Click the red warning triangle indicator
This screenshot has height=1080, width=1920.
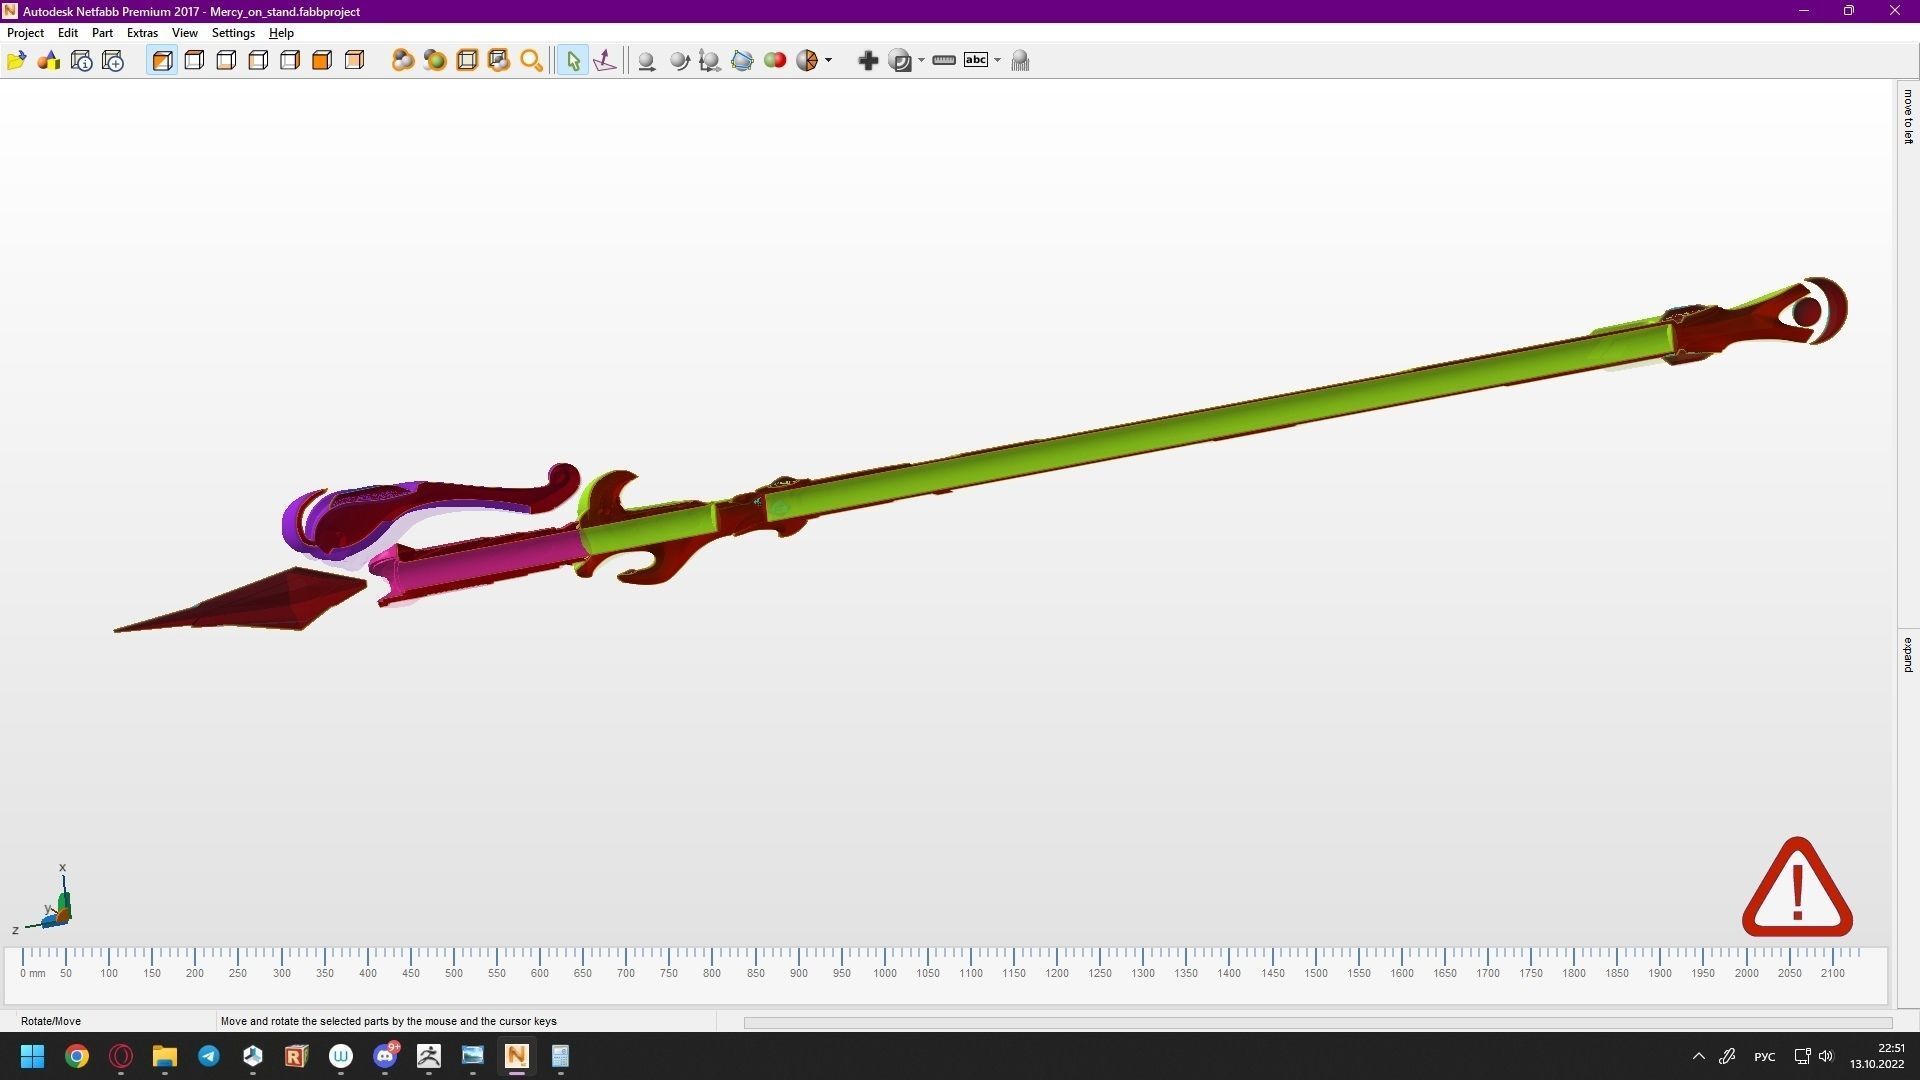[1797, 889]
